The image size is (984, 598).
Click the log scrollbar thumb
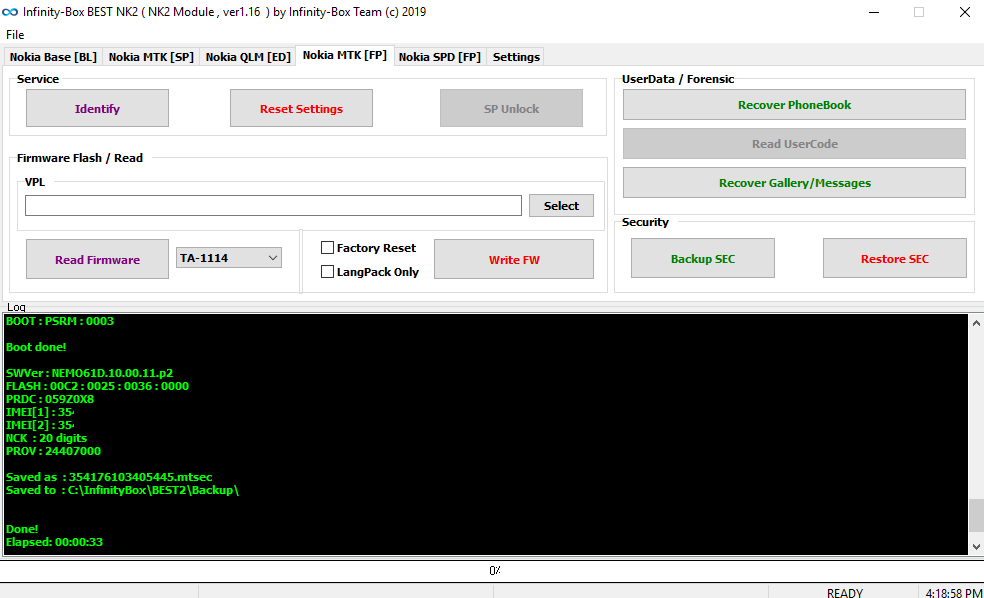click(976, 515)
